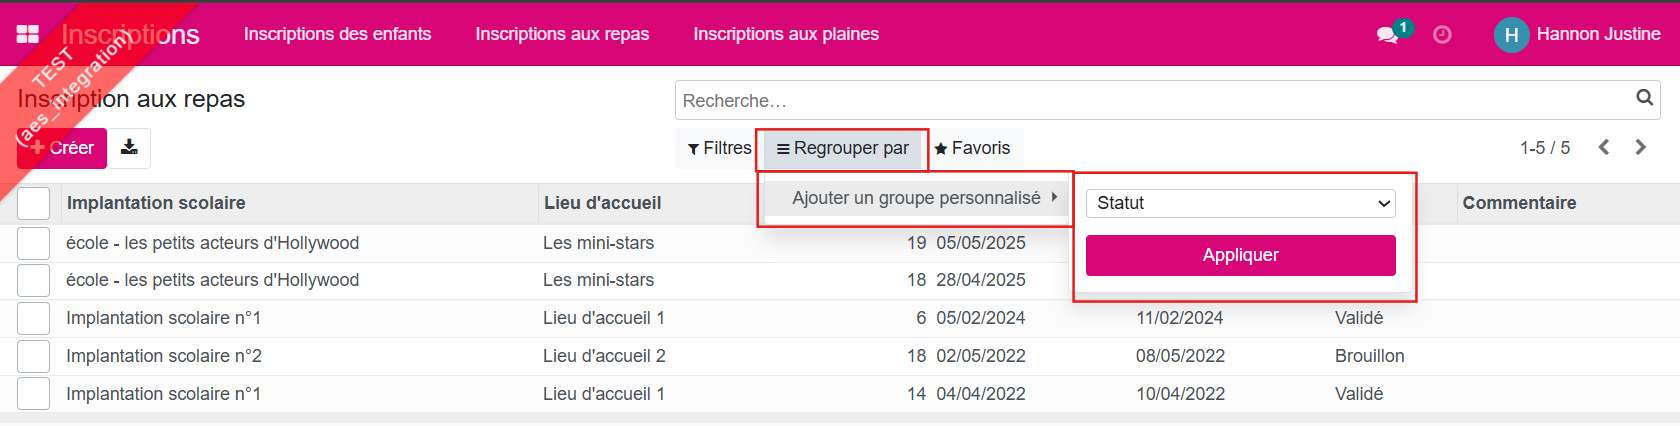This screenshot has height=426, width=1680.
Task: Toggle the select-all header checkbox
Action: tap(33, 203)
